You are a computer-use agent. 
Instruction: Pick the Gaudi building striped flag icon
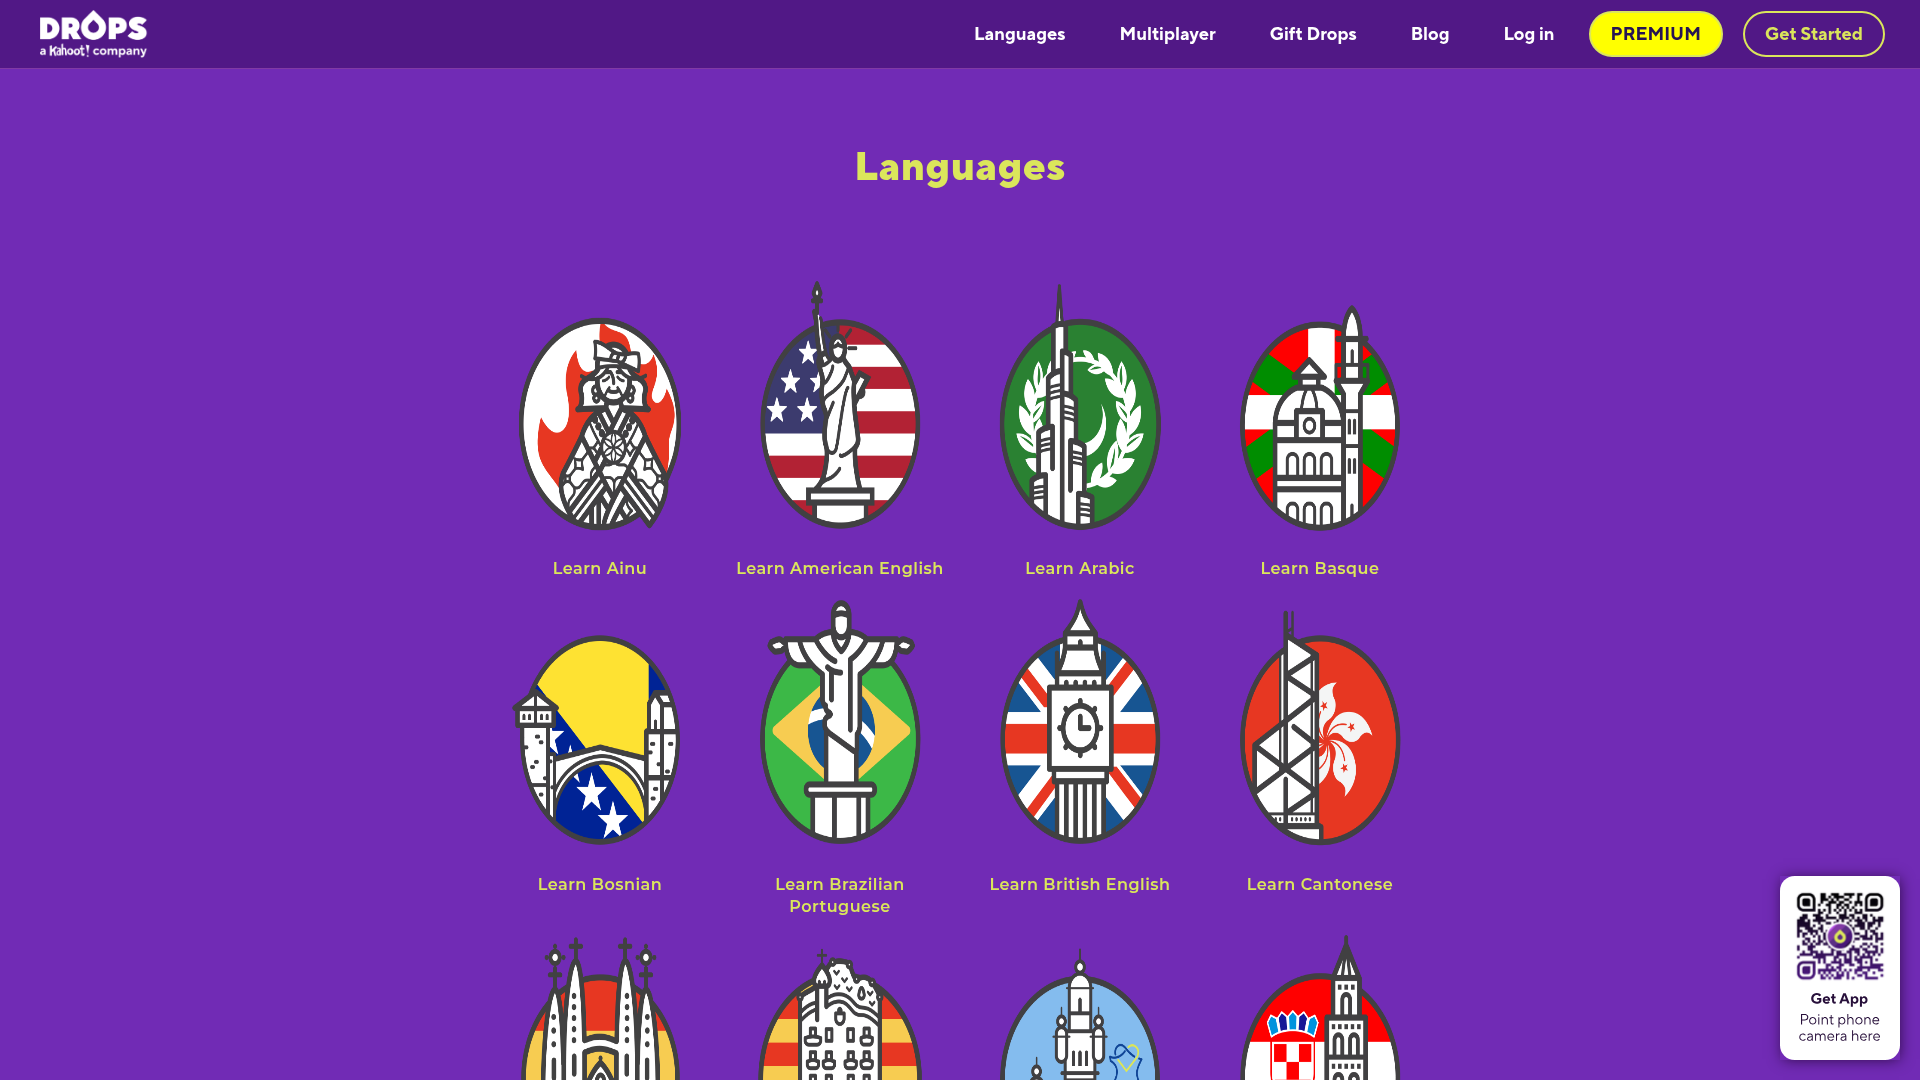840,1014
